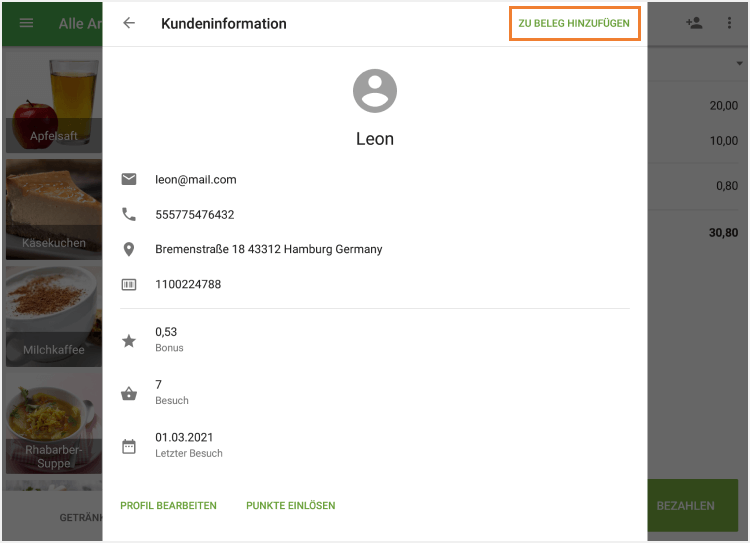Select PUNKTE EINLÖSEN

click(291, 506)
